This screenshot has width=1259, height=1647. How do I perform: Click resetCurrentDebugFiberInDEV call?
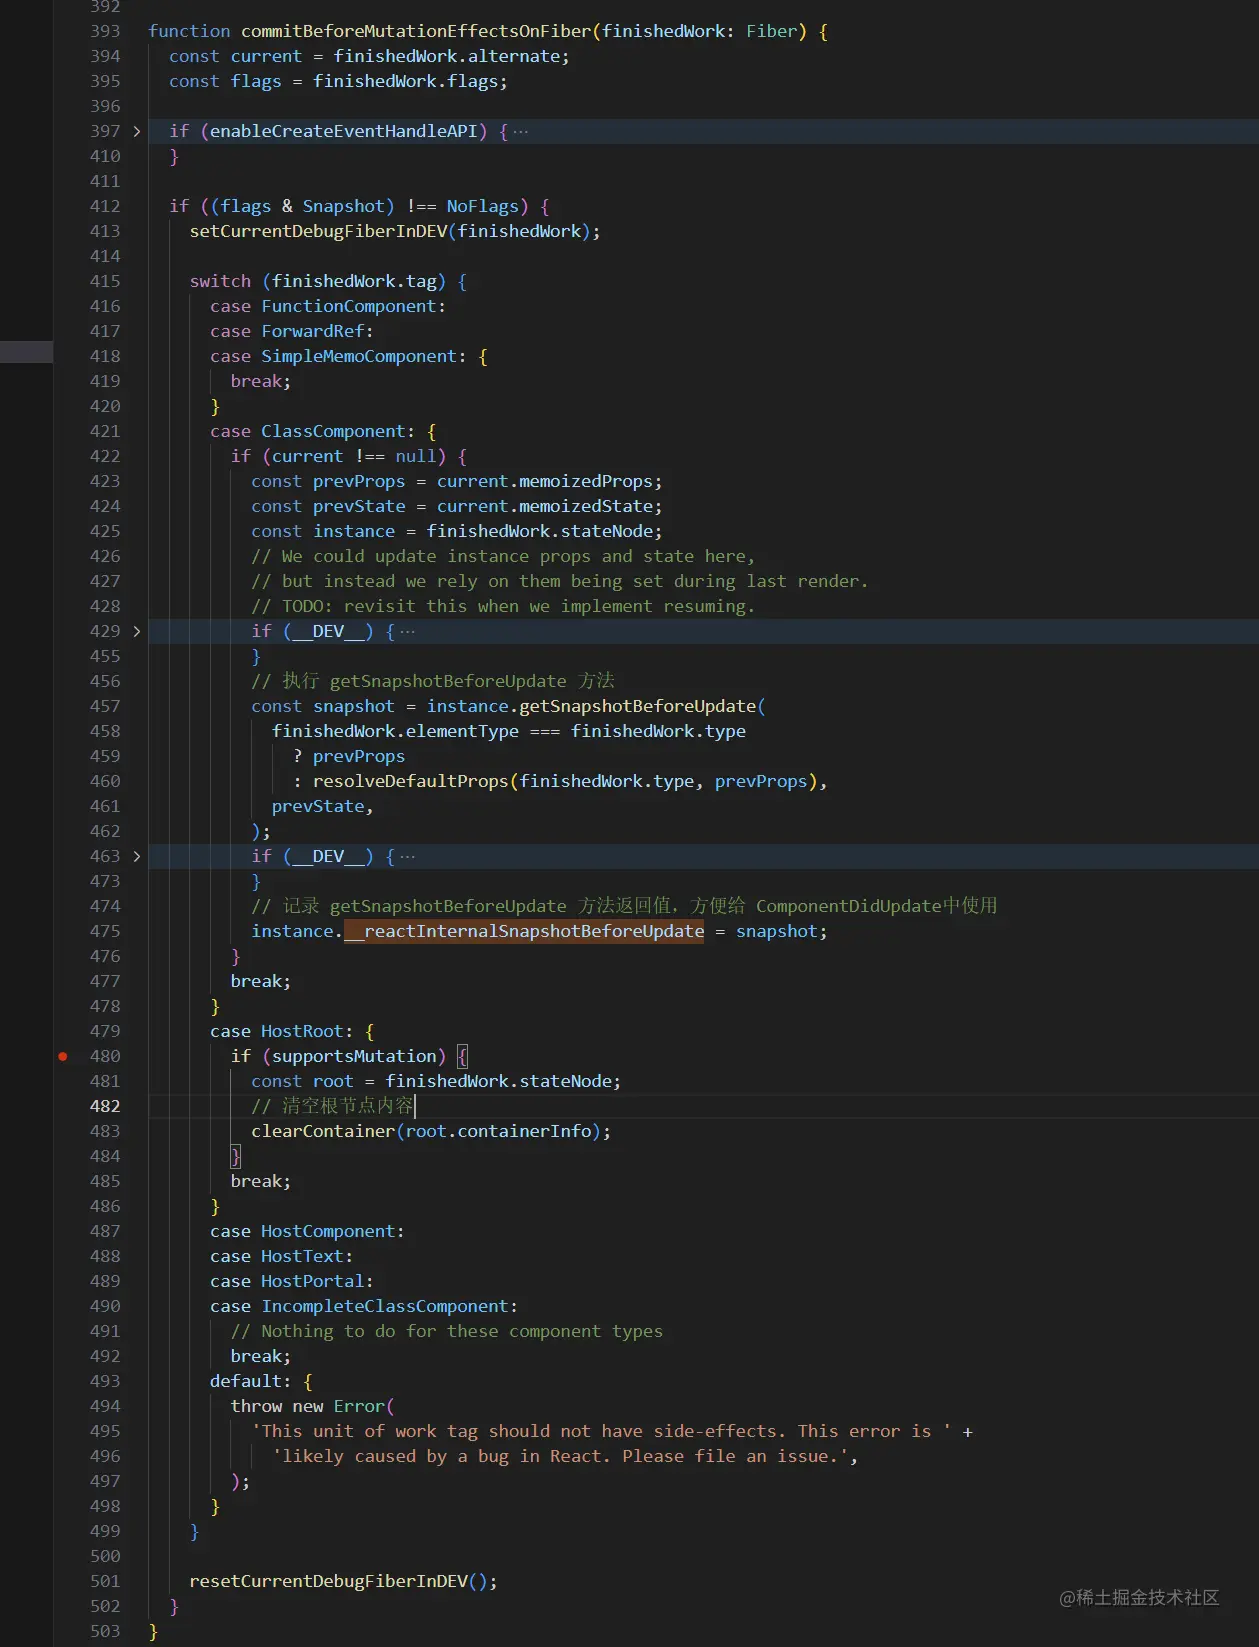328,1581
